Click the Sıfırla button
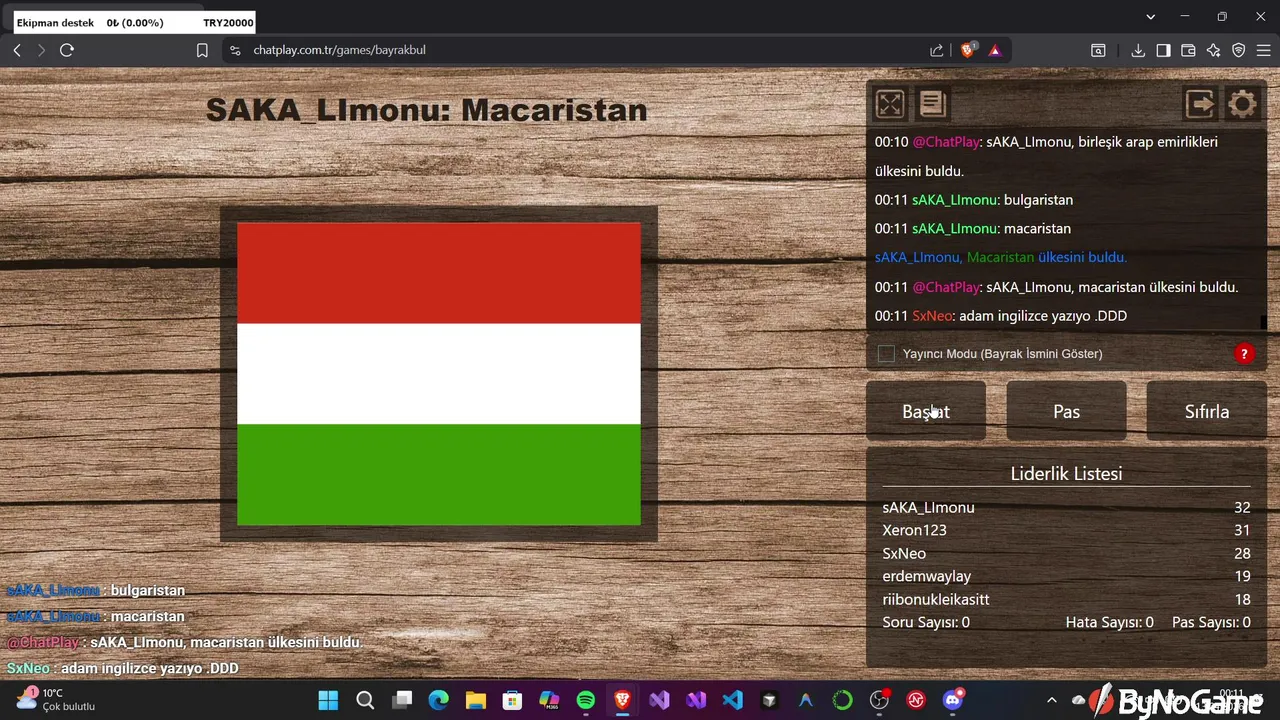Viewport: 1280px width, 720px height. click(1207, 411)
